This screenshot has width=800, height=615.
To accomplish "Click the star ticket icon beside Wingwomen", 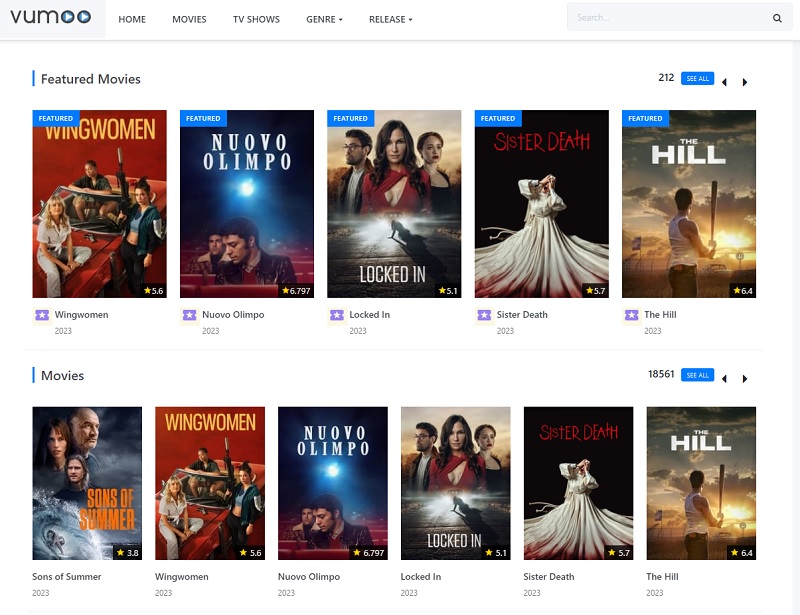I will pos(42,315).
